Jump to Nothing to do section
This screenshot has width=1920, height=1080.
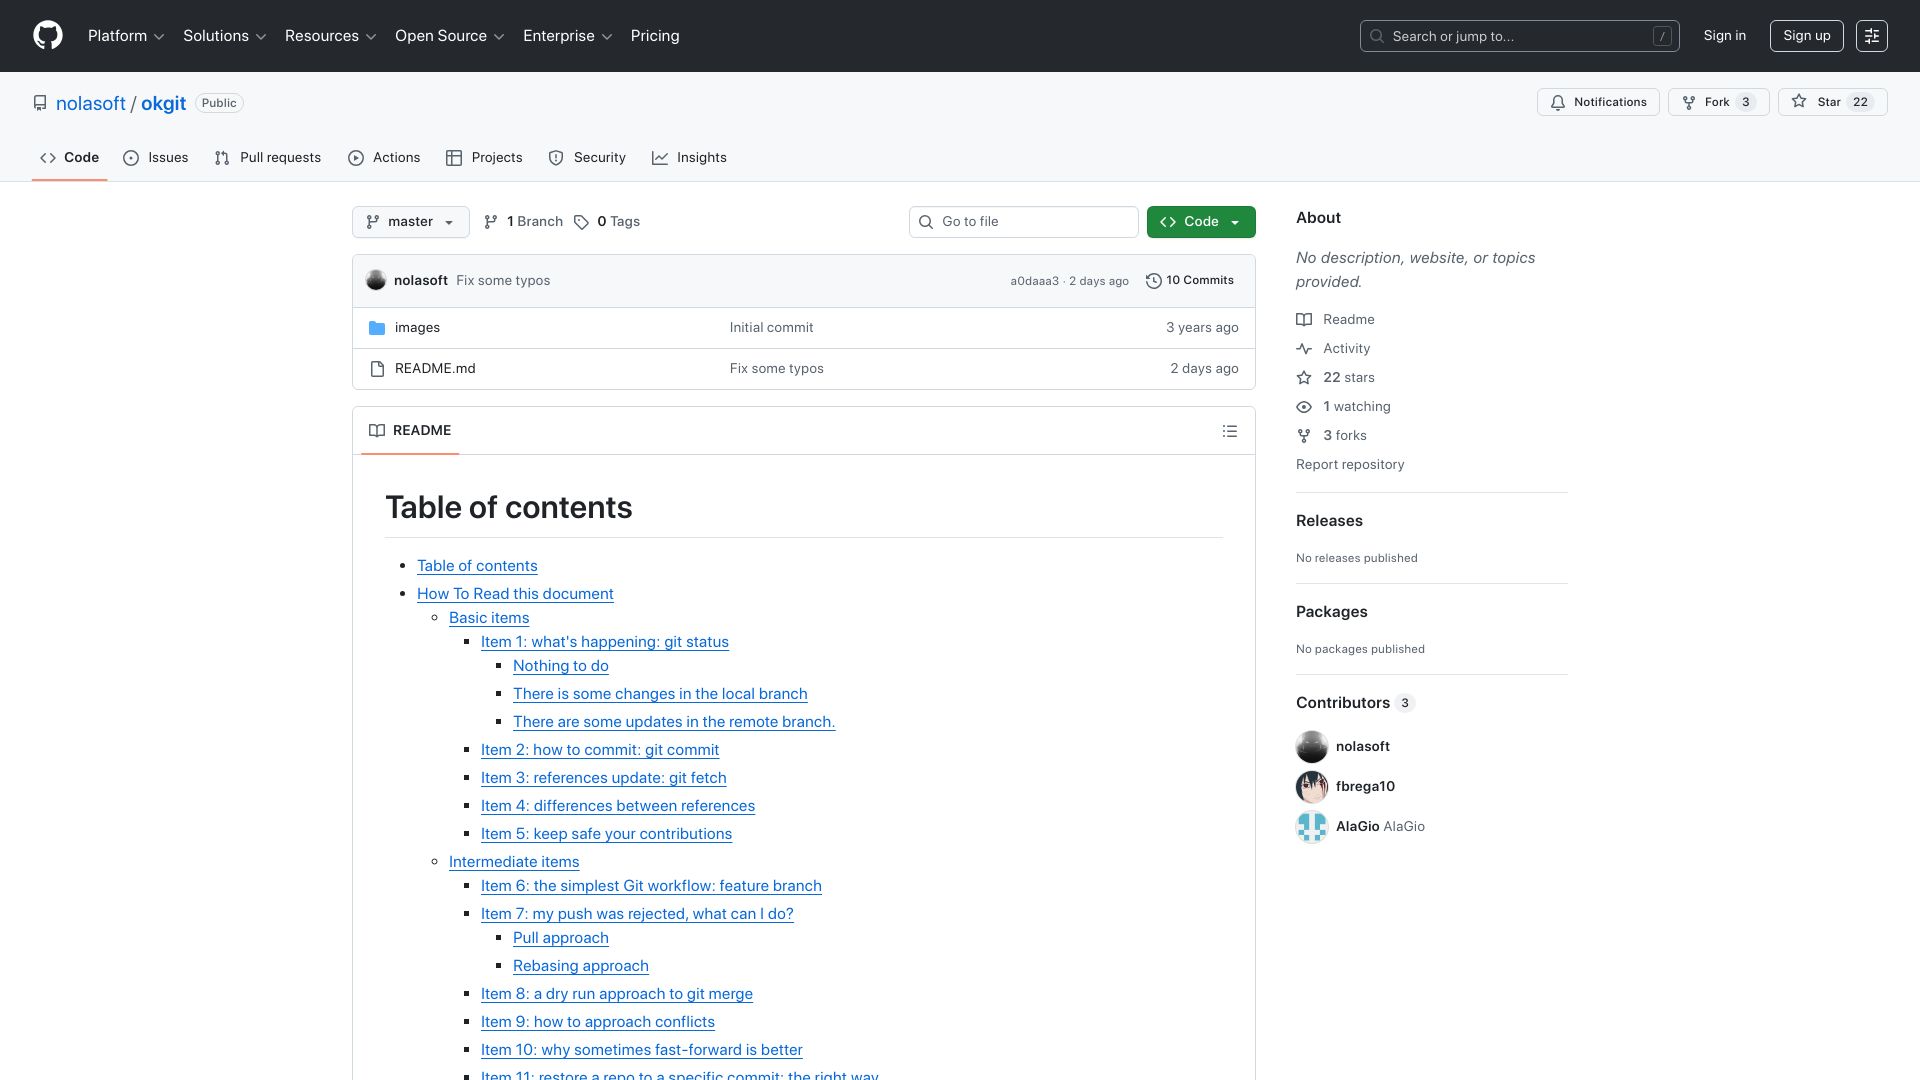[x=561, y=666]
